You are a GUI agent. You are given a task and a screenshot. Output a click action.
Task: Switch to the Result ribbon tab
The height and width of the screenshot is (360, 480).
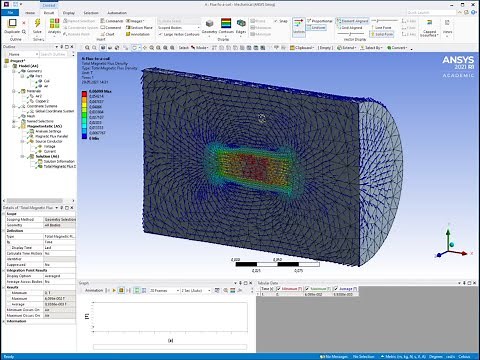(49, 13)
